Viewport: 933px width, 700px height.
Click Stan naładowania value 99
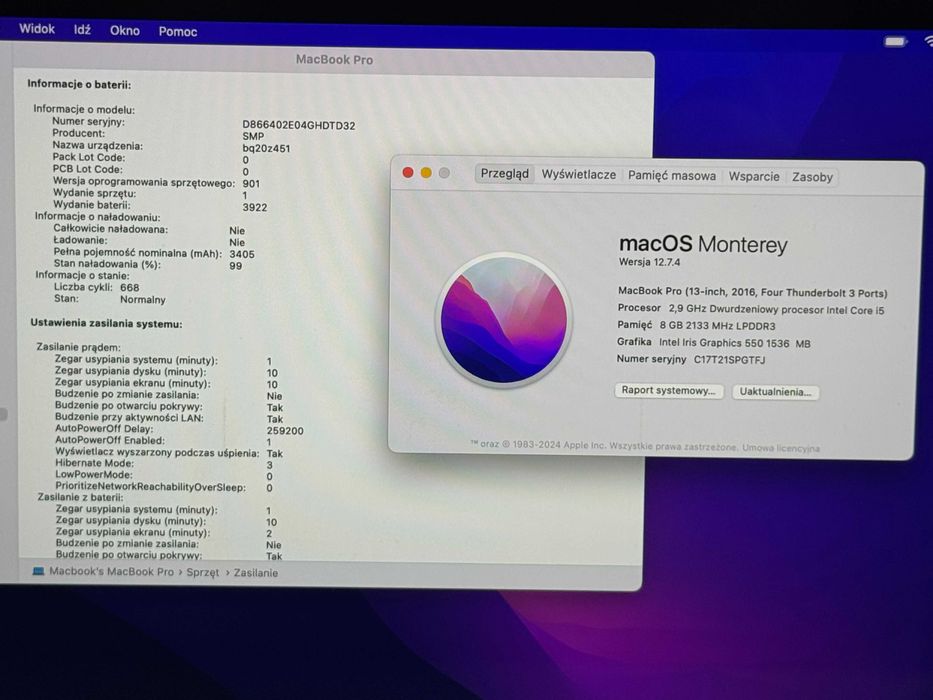coord(236,265)
